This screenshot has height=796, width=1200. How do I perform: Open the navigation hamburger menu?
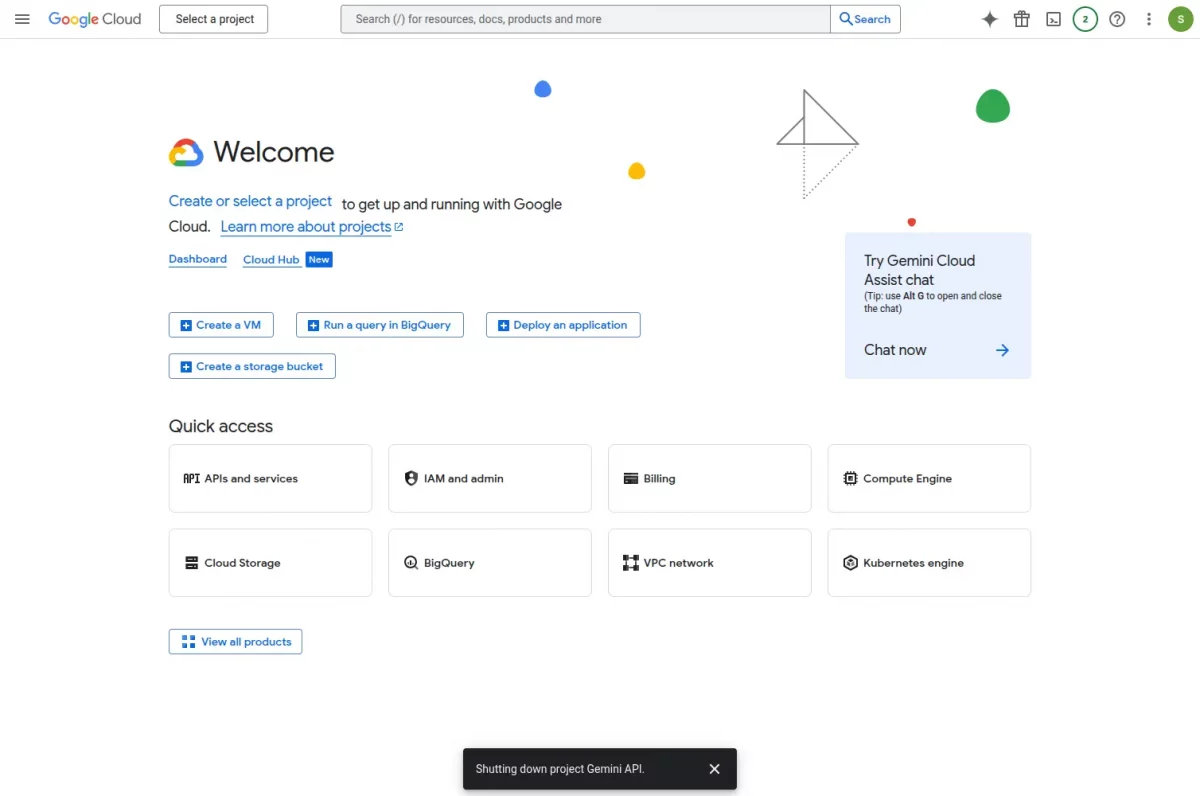pos(22,18)
